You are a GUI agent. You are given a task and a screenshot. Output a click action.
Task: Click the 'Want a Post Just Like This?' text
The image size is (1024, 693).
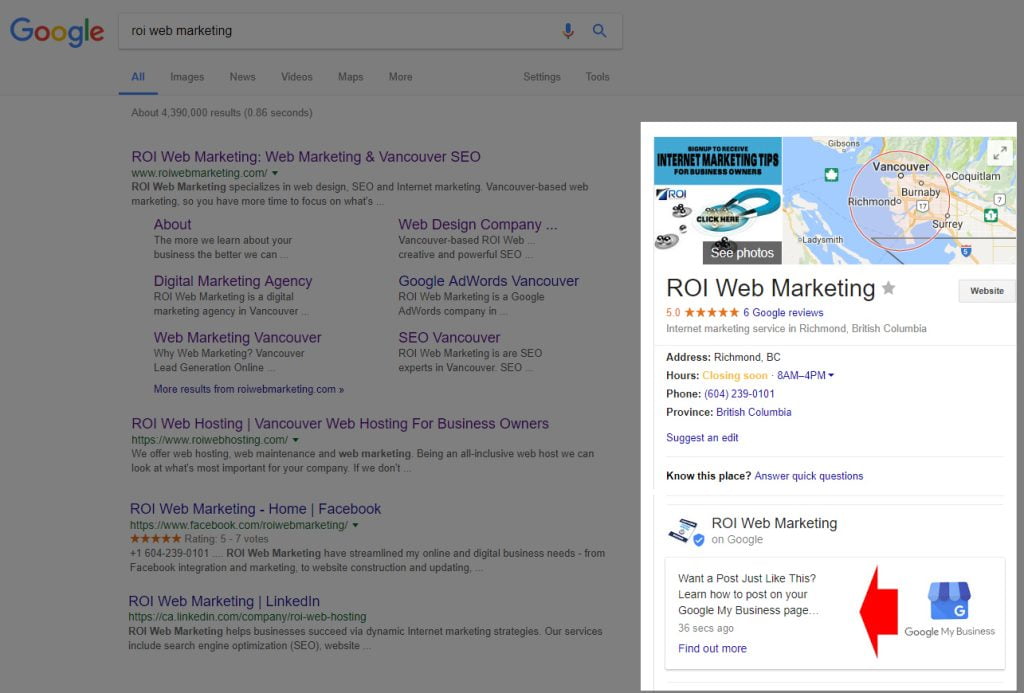point(746,578)
